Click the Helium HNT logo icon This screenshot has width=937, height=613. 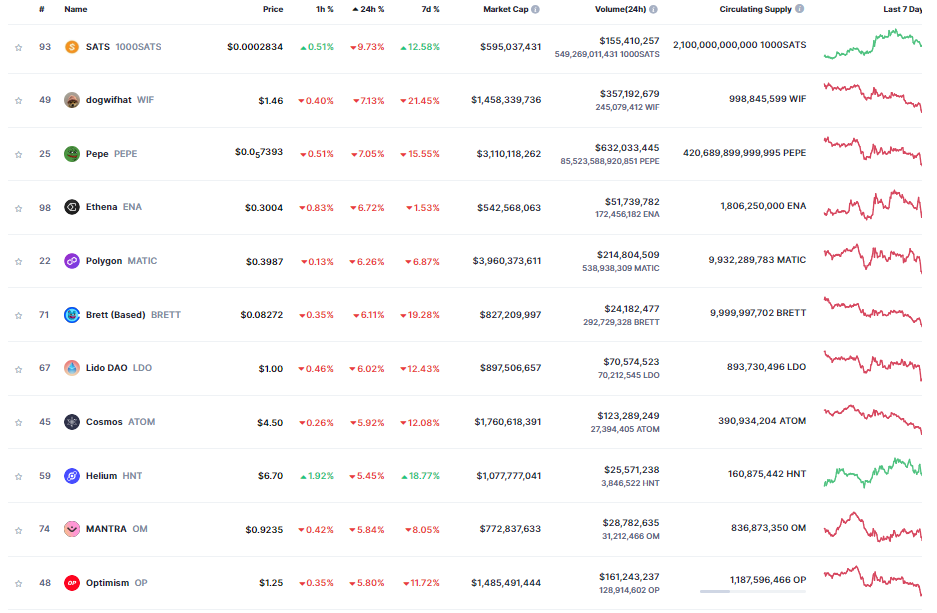(72, 476)
